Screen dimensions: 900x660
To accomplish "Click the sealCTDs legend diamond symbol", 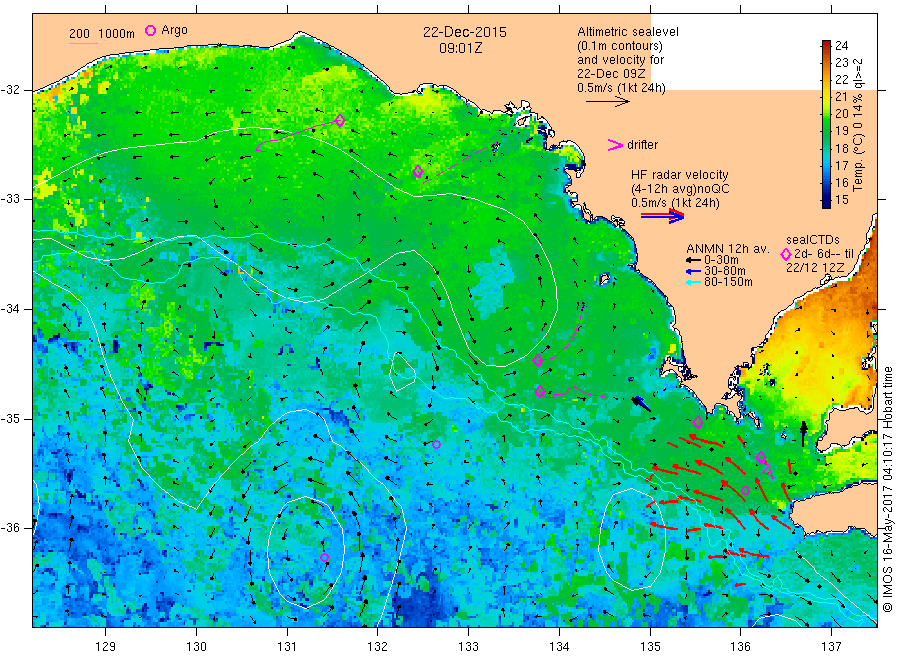I will 786,254.
